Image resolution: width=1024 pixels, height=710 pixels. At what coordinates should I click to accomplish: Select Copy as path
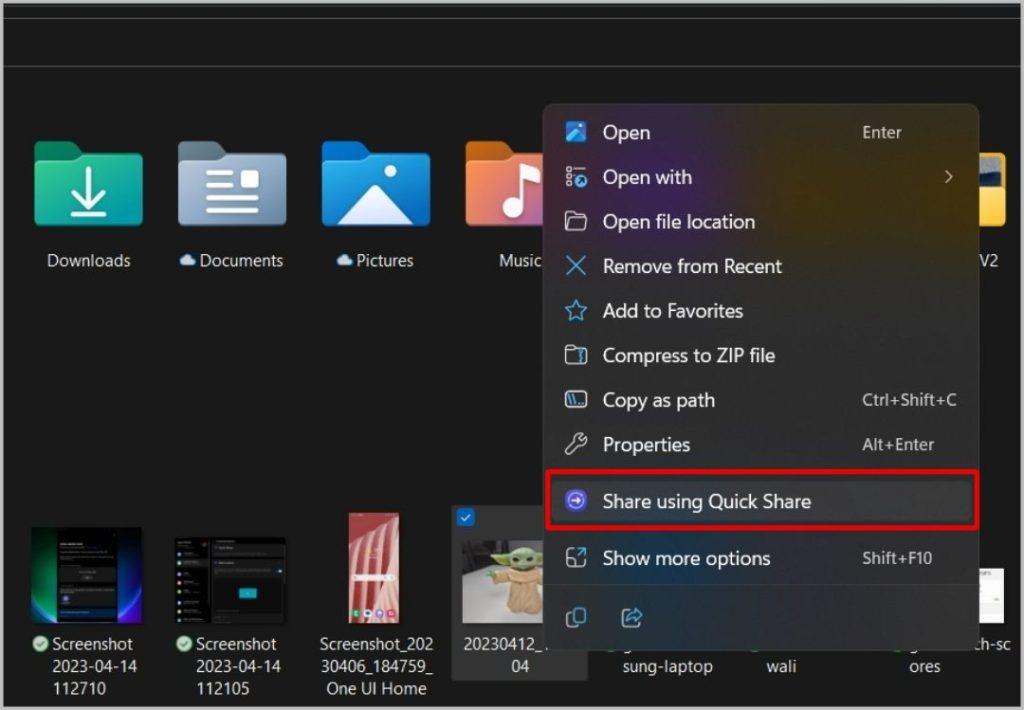[x=760, y=399]
